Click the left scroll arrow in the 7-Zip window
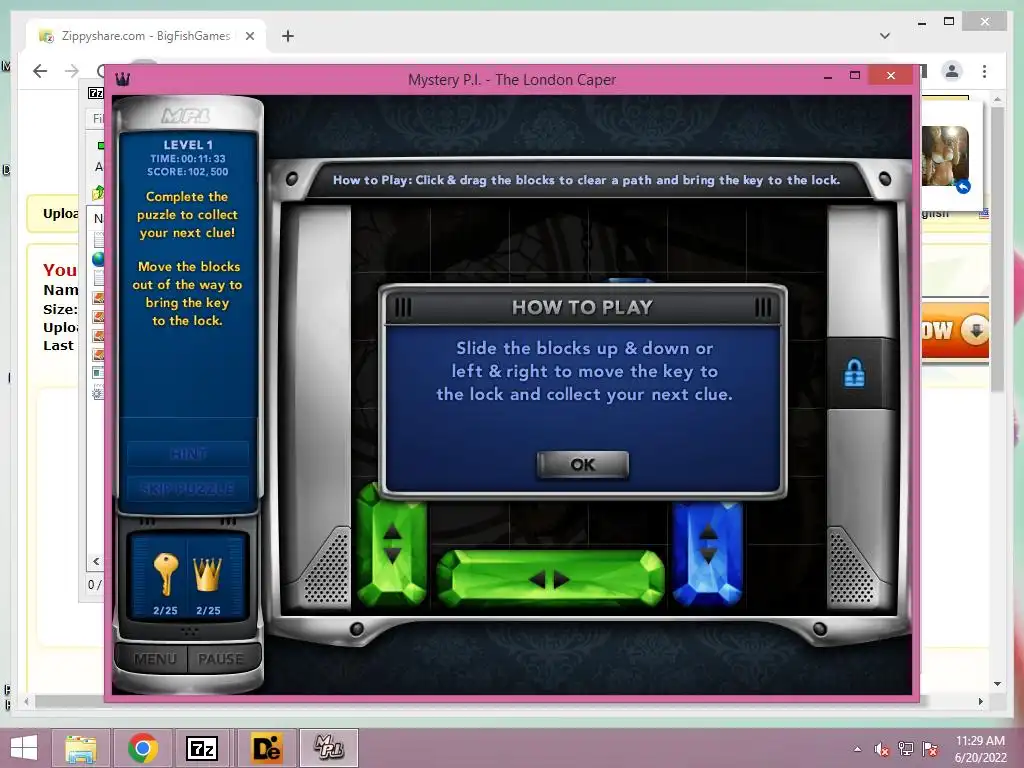 tap(96, 561)
